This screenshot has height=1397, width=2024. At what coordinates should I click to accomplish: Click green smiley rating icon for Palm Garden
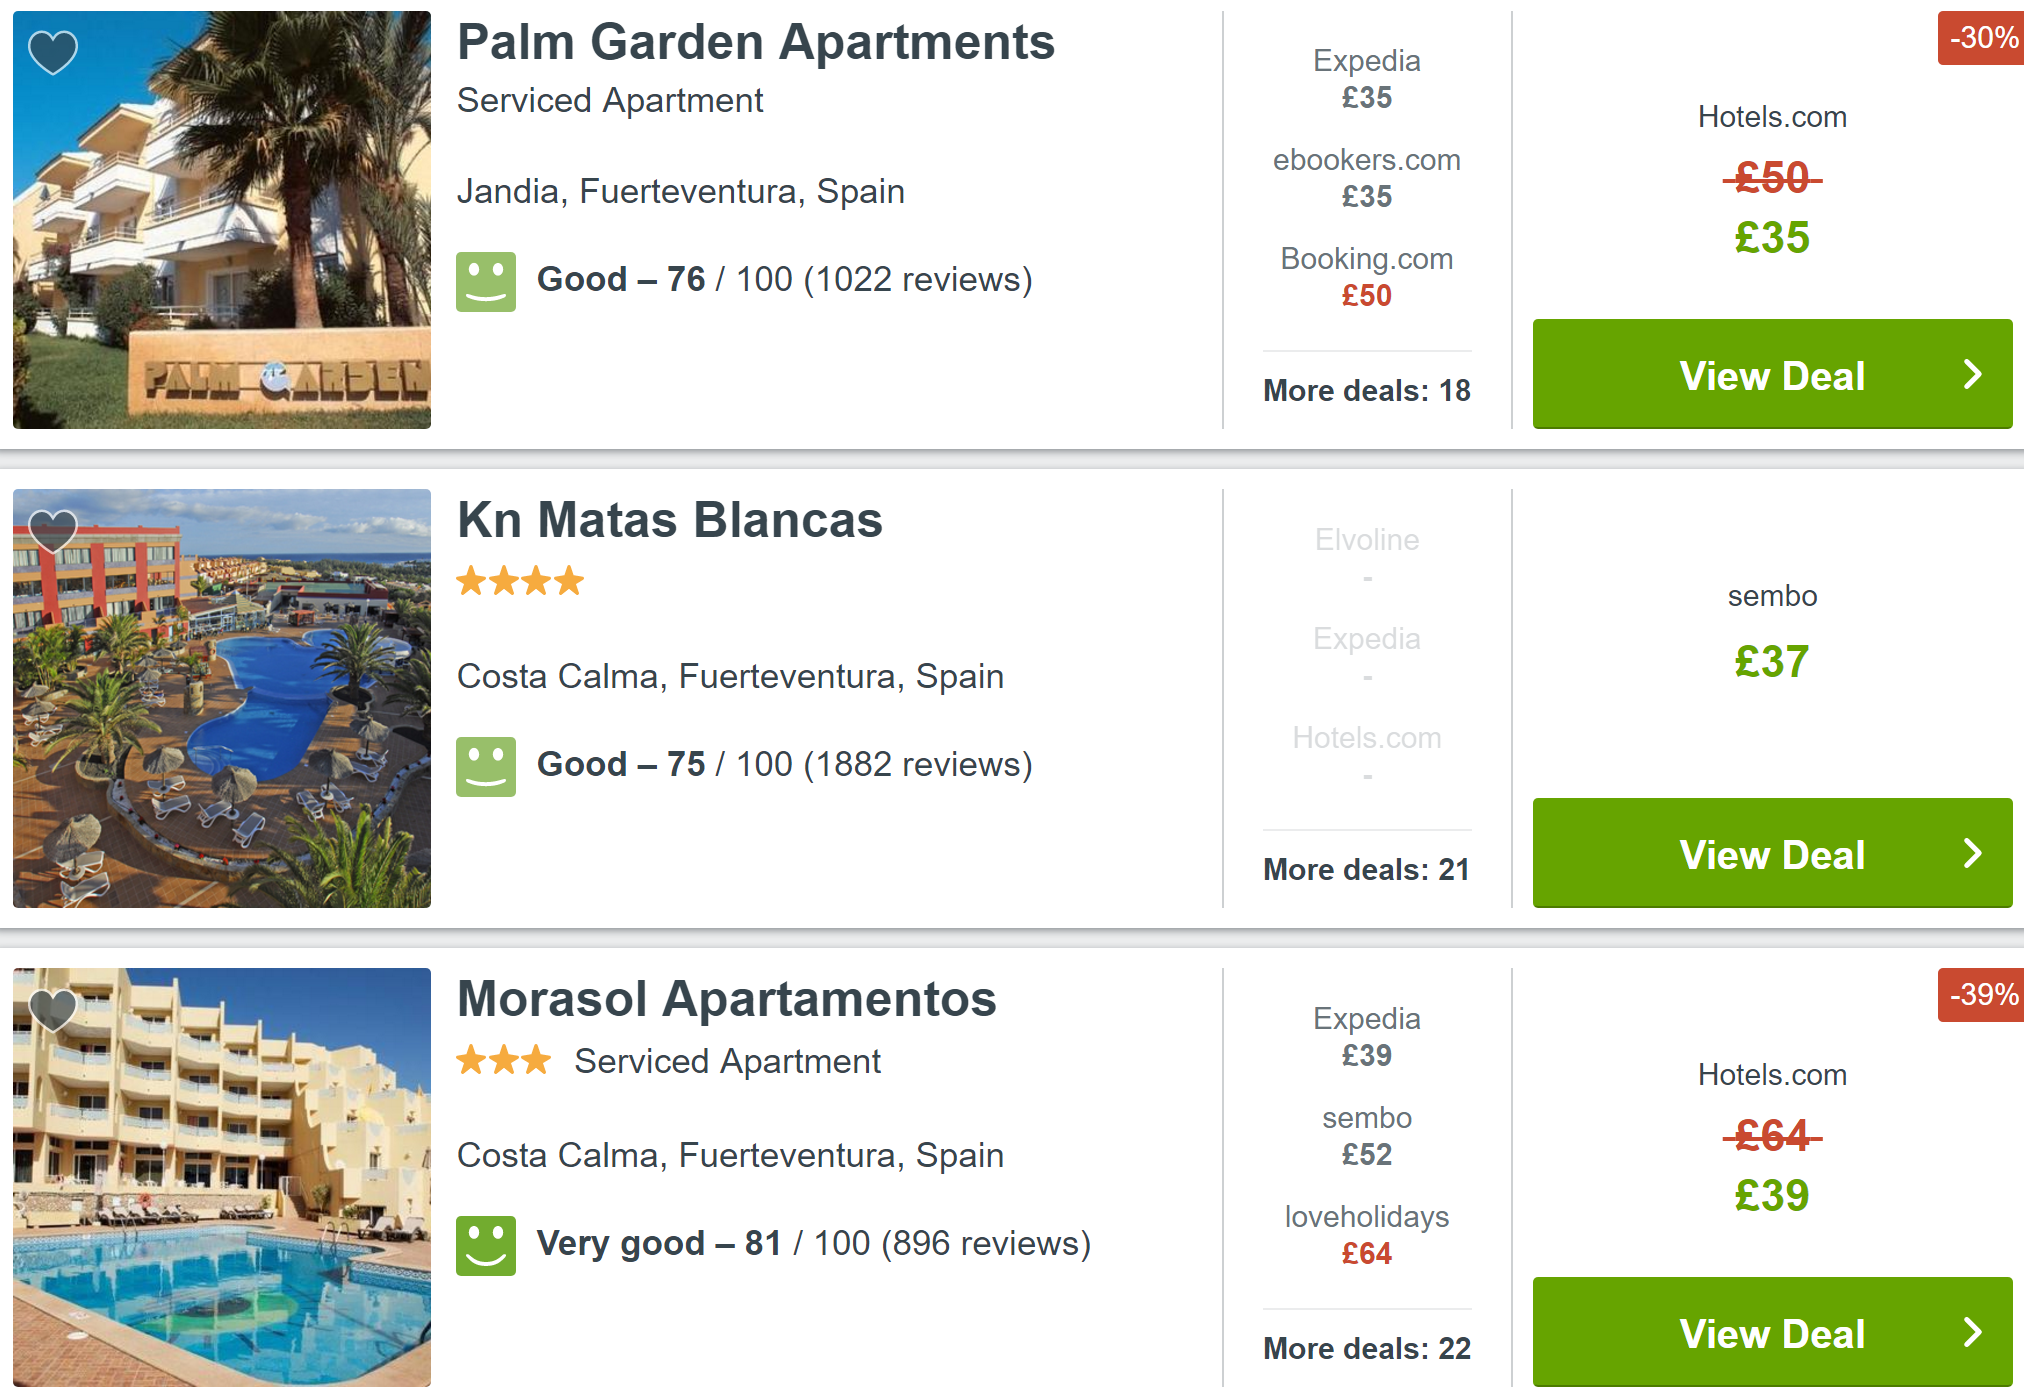[x=486, y=281]
